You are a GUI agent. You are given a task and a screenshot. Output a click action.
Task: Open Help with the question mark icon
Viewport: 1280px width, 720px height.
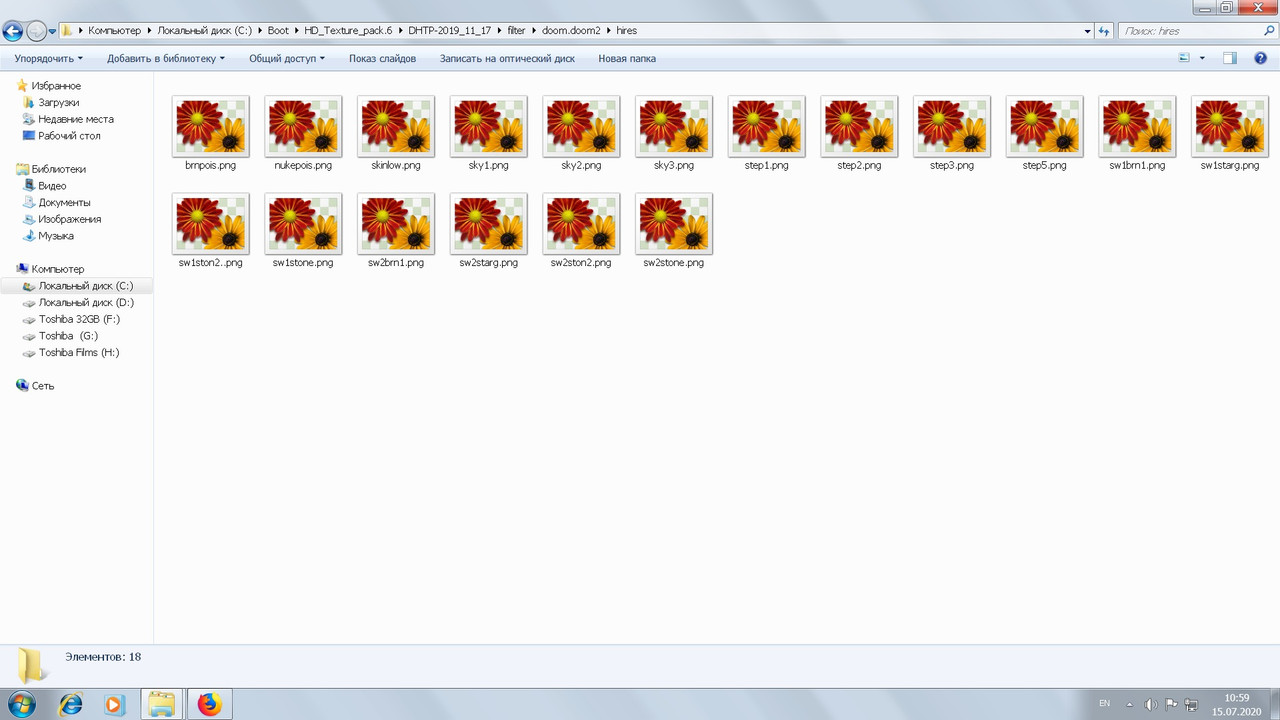1261,58
